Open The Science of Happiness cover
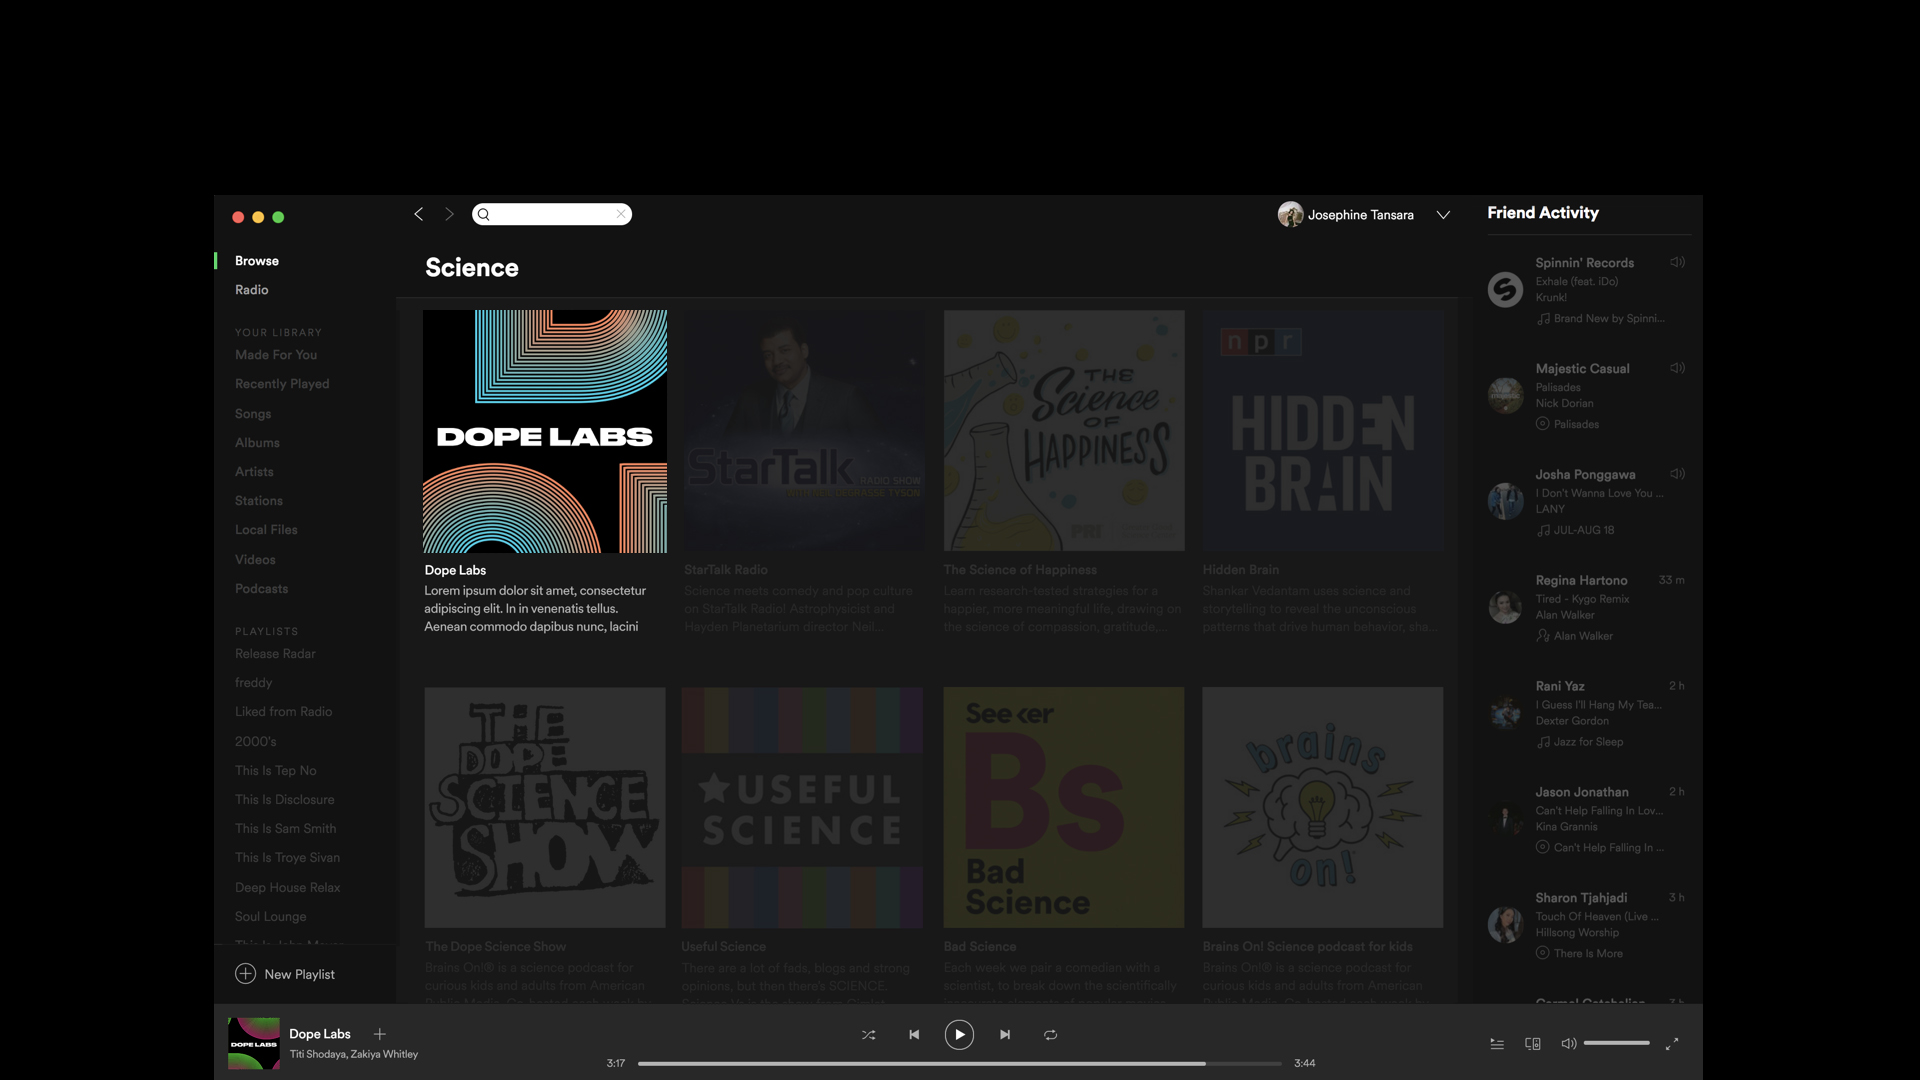 [1064, 431]
